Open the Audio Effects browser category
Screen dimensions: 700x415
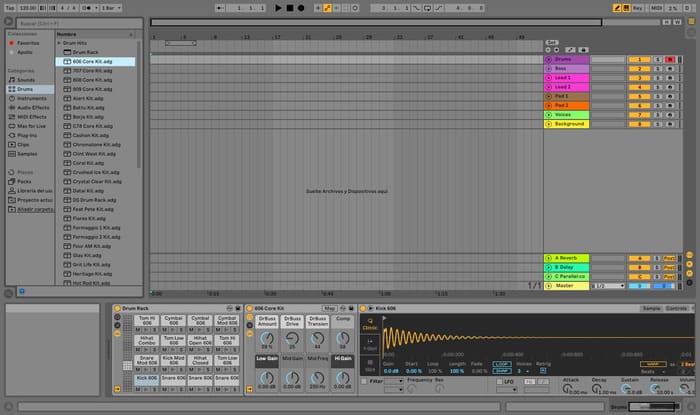click(33, 108)
